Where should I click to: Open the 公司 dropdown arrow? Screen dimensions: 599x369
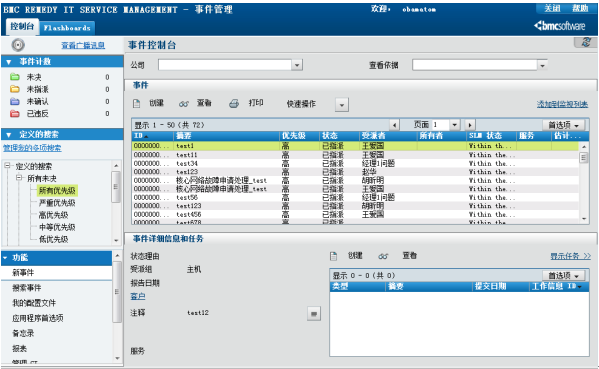[297, 65]
